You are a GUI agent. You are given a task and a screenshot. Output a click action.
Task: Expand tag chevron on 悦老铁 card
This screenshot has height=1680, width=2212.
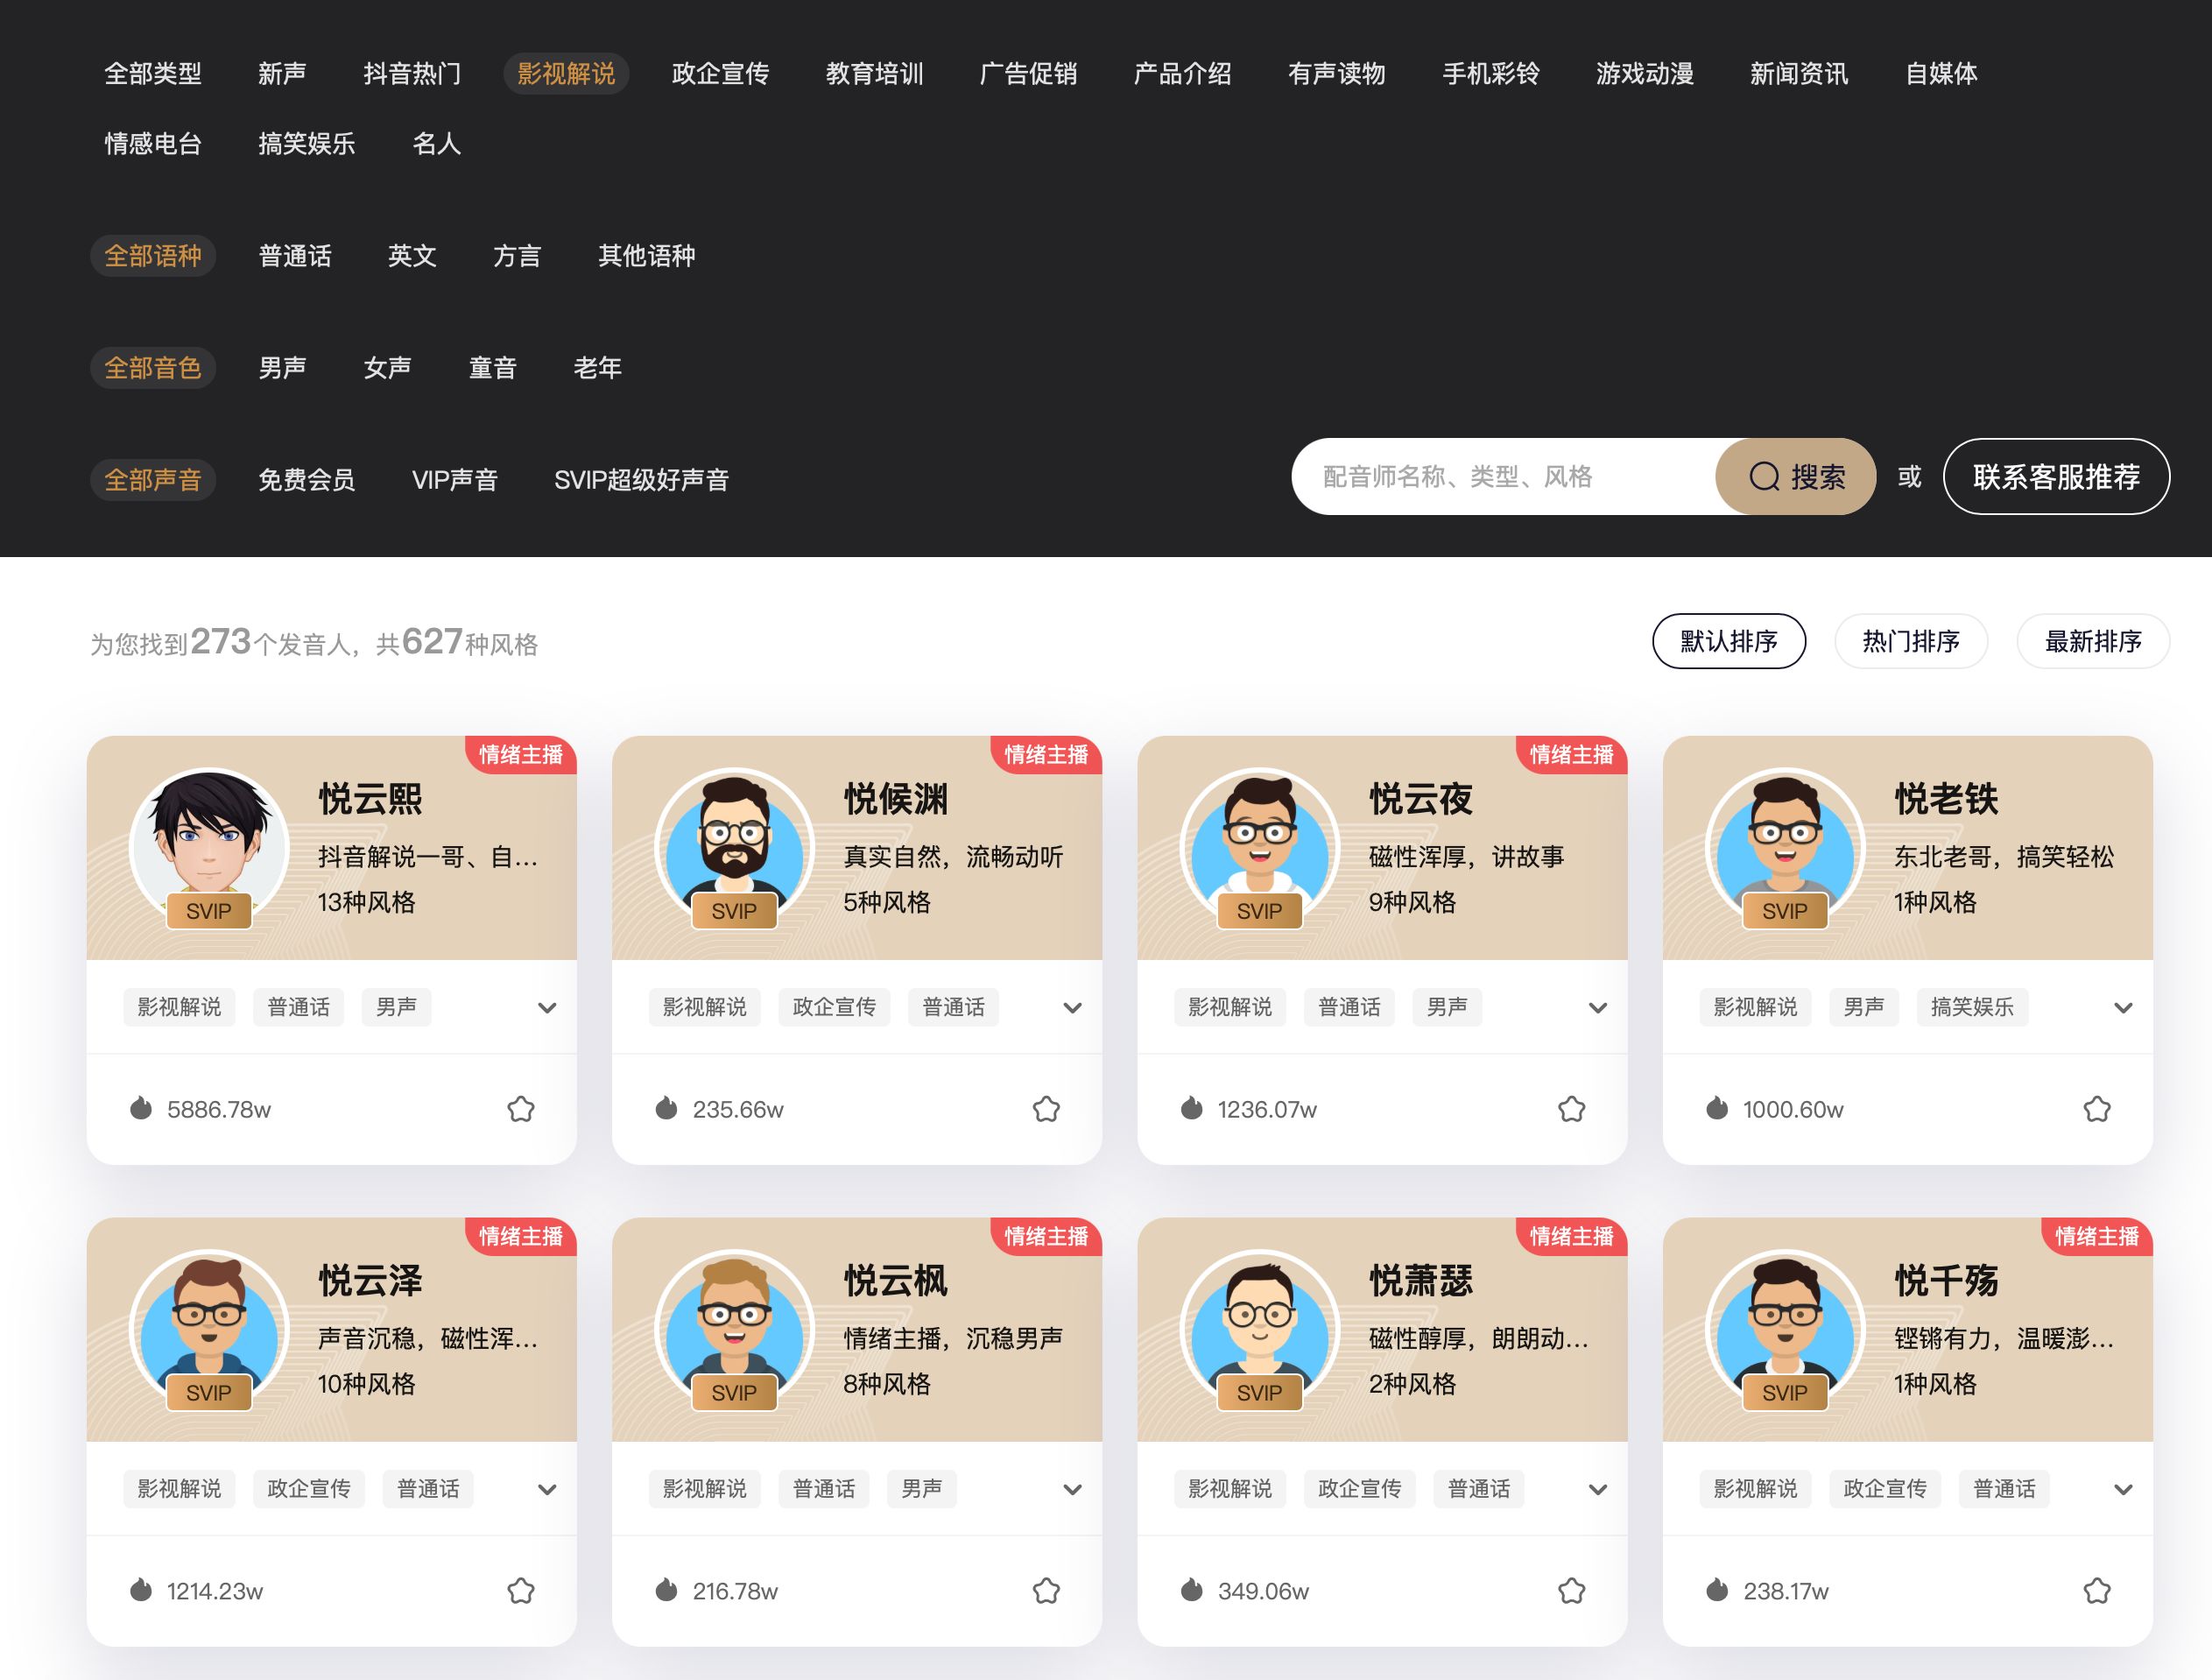[x=2123, y=1008]
